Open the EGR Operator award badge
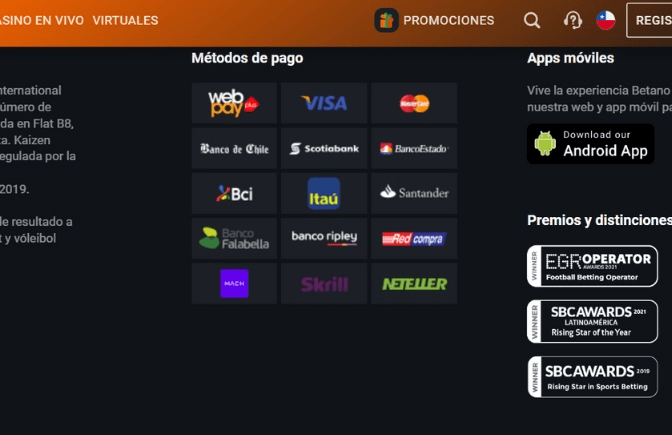The width and height of the screenshot is (672, 435). coord(592,266)
